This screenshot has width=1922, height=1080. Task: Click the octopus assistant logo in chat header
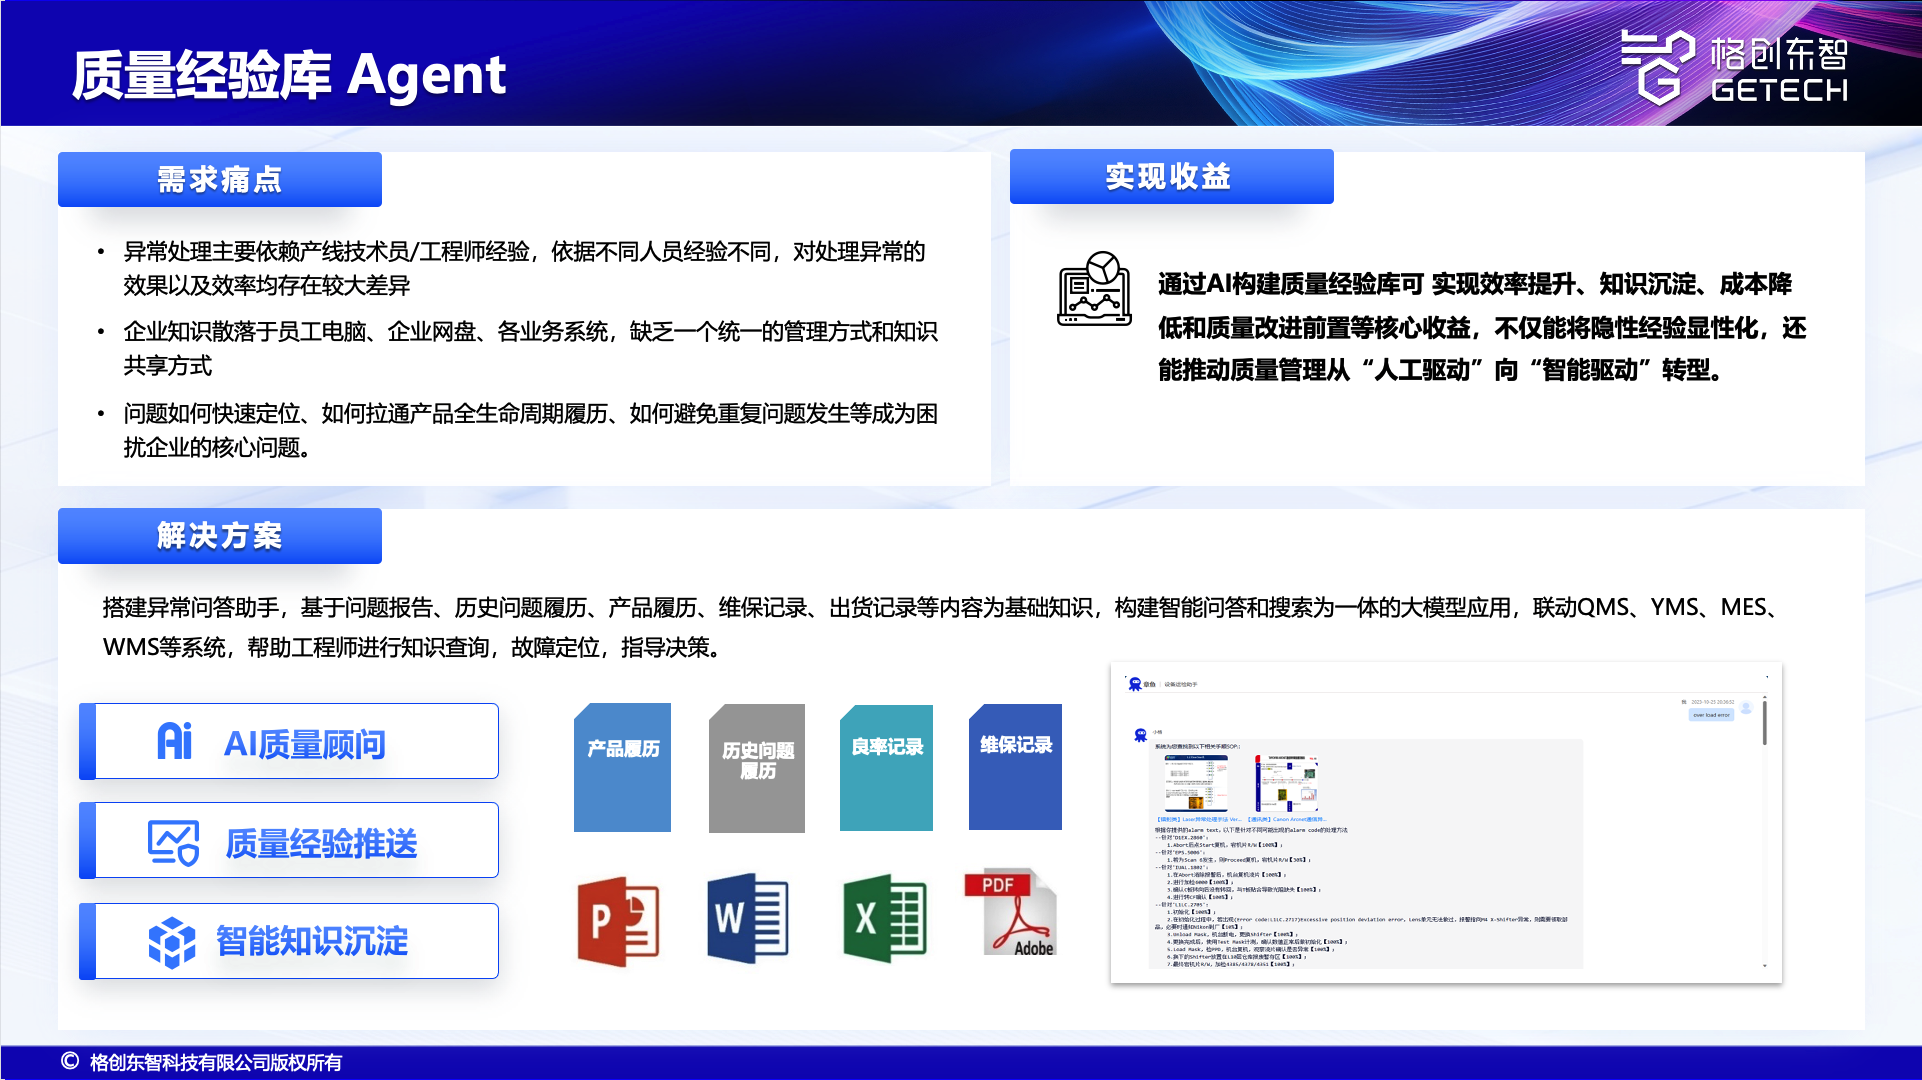click(x=1135, y=684)
